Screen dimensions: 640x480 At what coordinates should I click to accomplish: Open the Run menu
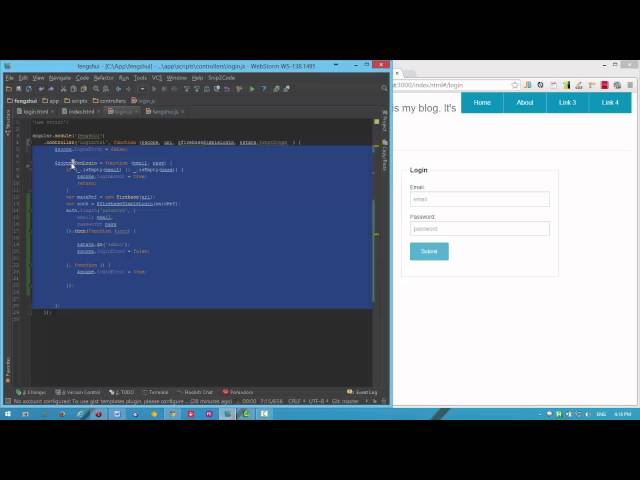(124, 78)
